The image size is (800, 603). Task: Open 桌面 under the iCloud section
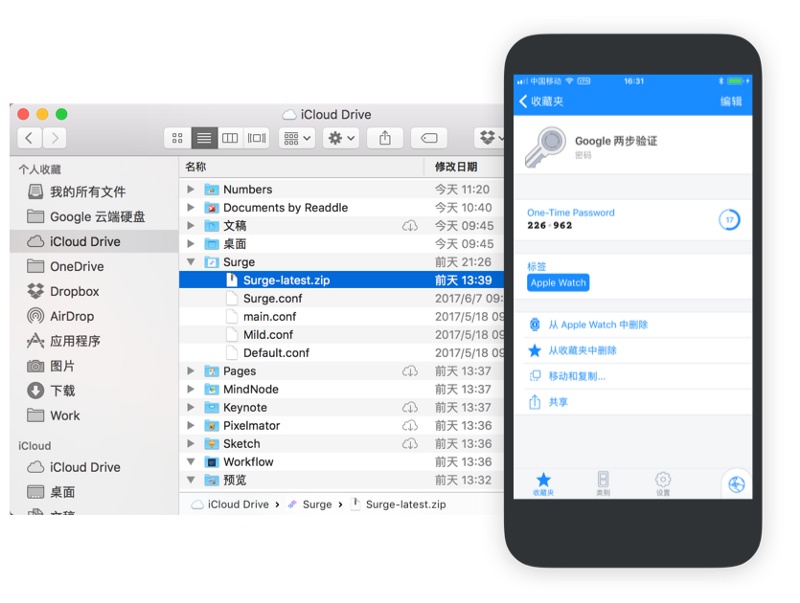51,492
